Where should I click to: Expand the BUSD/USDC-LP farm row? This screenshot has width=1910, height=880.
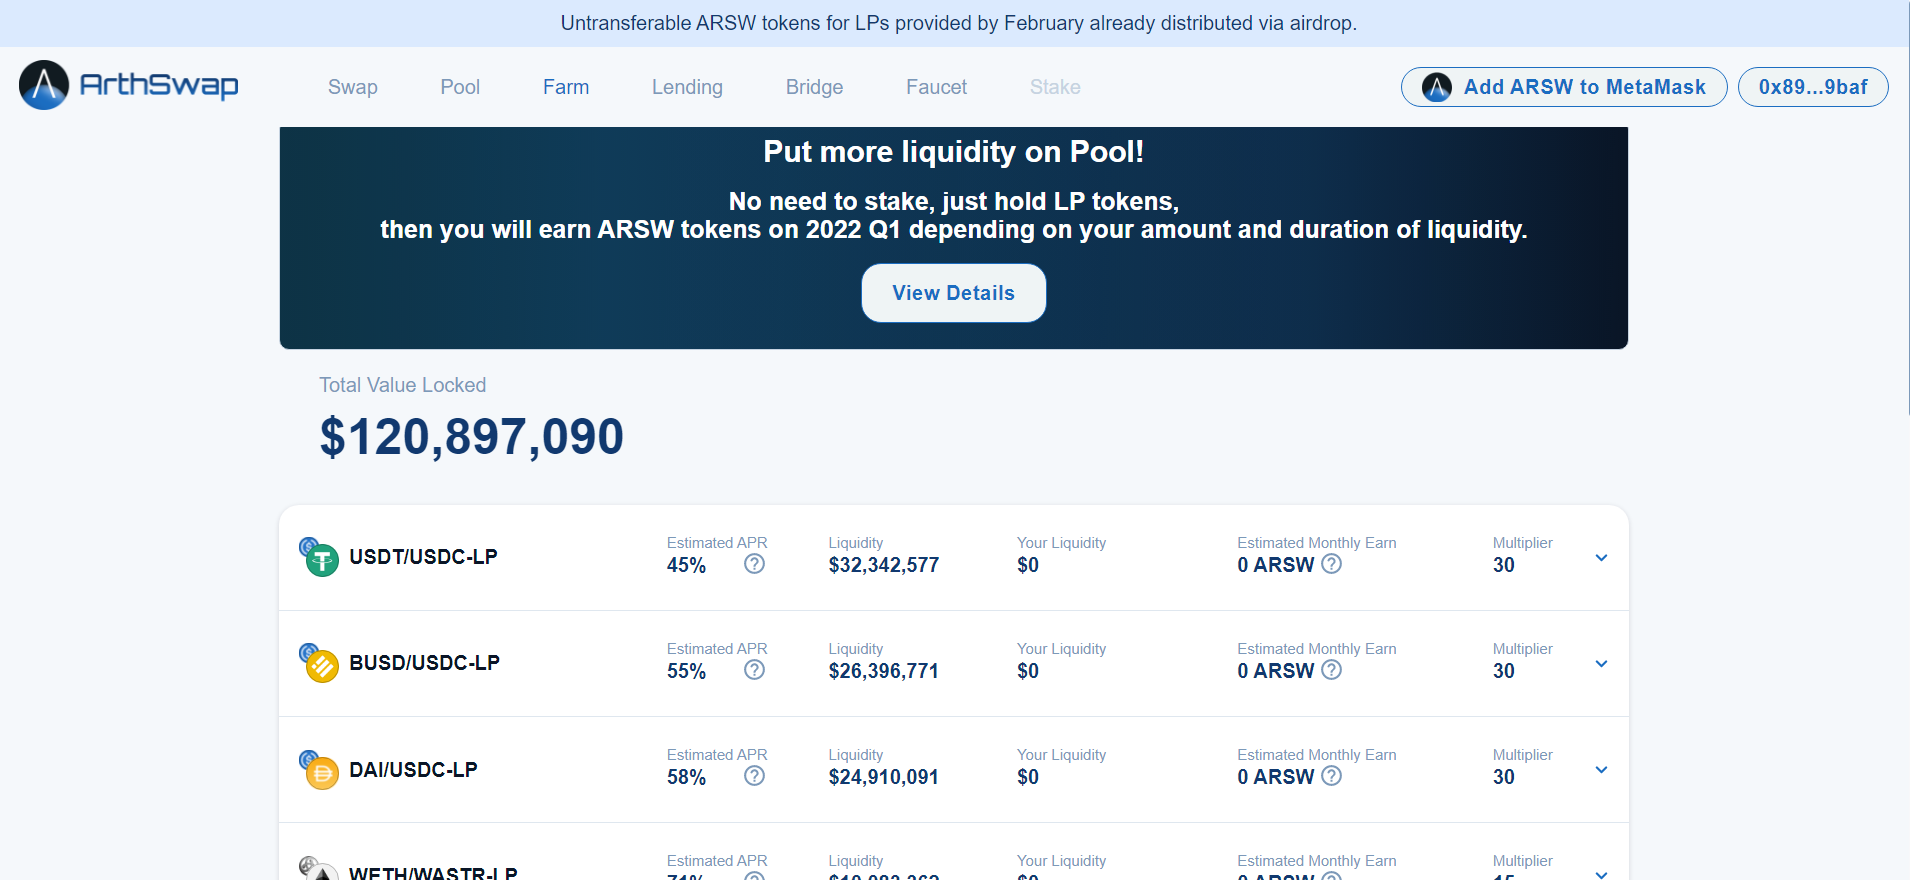pos(1601,664)
